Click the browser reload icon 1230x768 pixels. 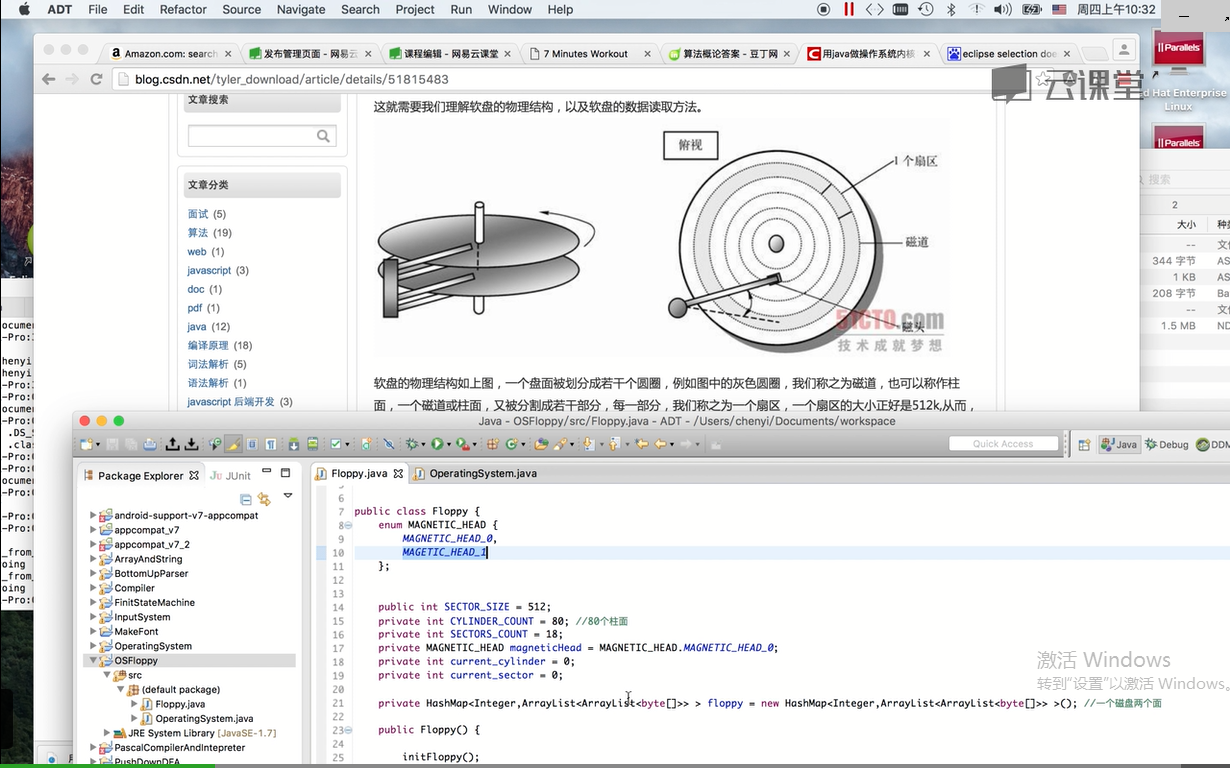tap(96, 79)
